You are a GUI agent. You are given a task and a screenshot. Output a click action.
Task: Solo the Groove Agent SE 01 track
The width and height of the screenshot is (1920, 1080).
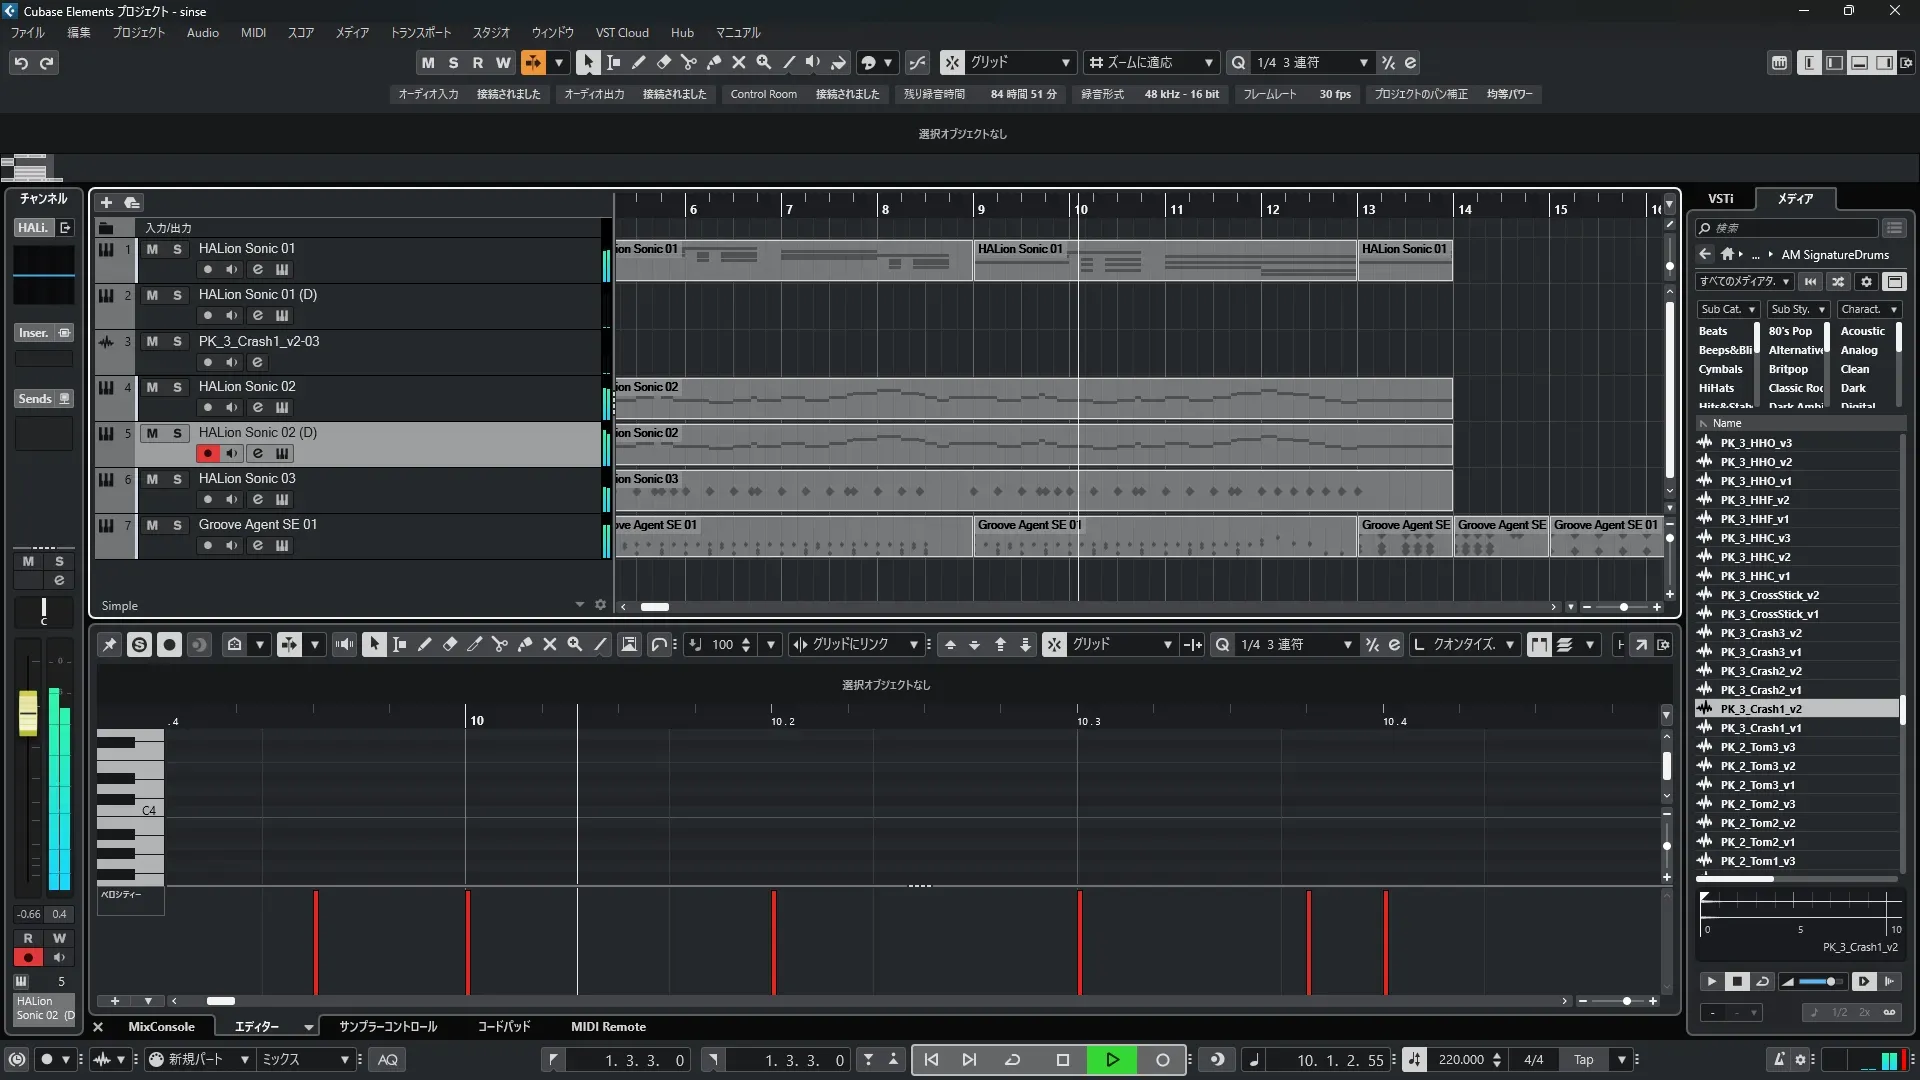click(x=177, y=525)
